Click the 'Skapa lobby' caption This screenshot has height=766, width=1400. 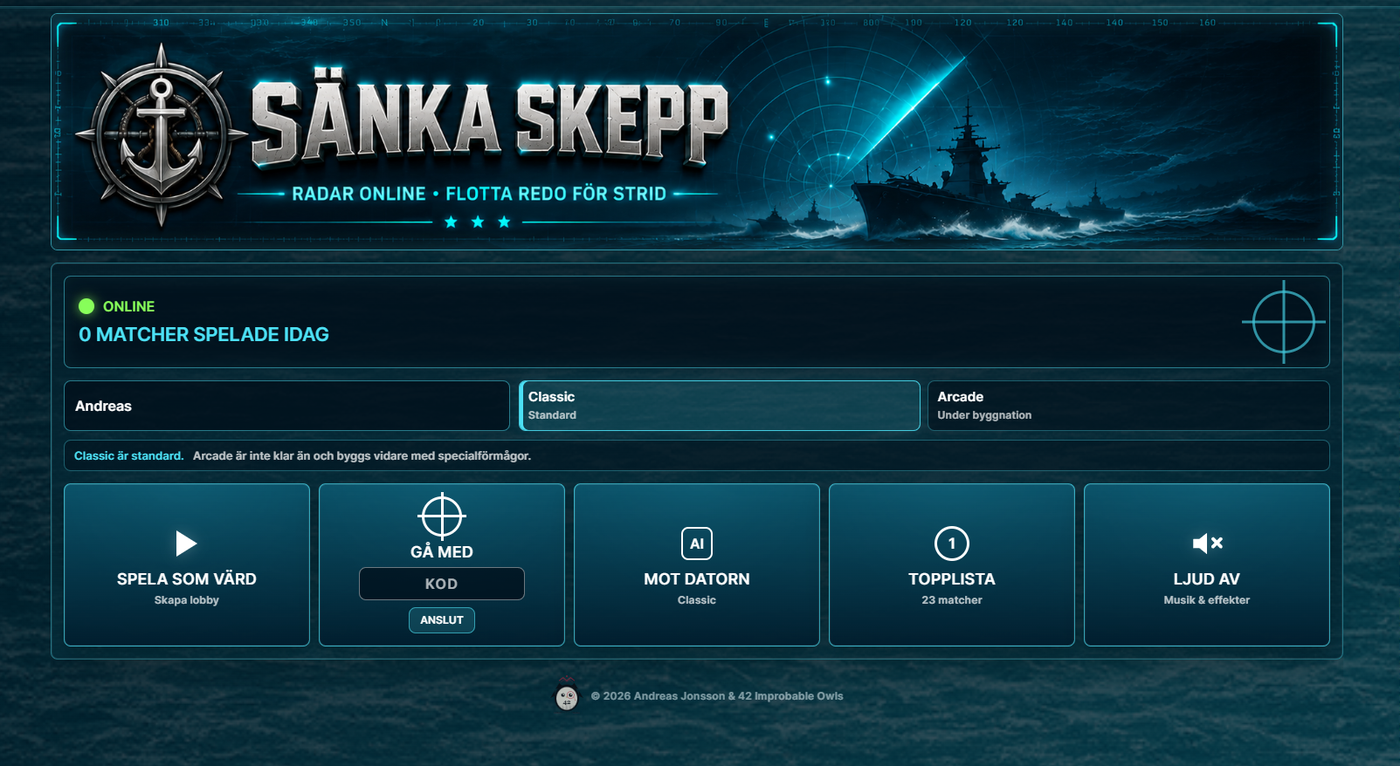(187, 600)
